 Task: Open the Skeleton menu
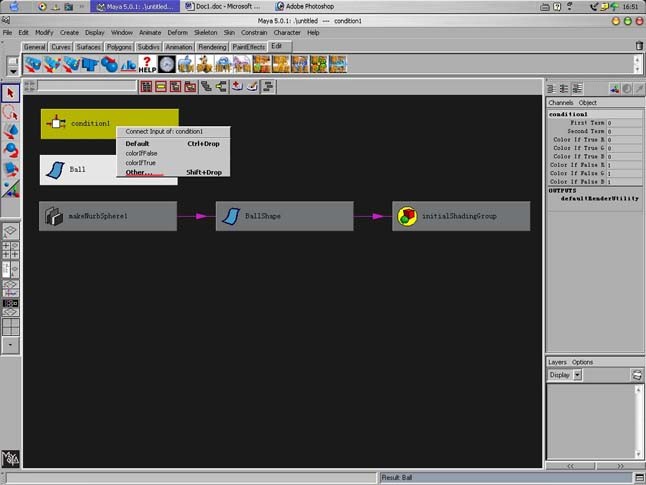point(205,32)
